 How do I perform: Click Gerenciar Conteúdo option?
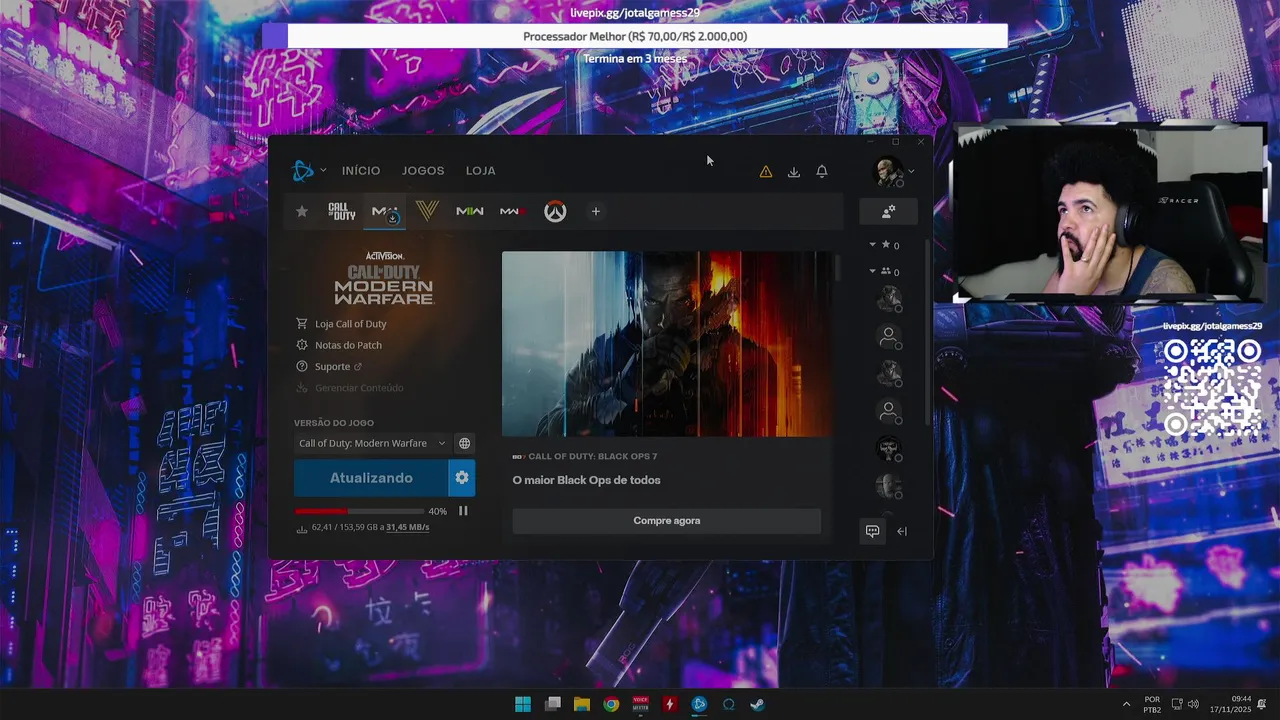(359, 388)
